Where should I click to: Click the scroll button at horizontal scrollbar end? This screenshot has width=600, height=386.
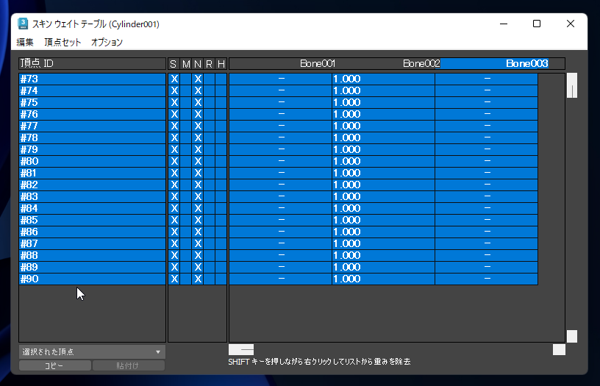click(x=559, y=350)
